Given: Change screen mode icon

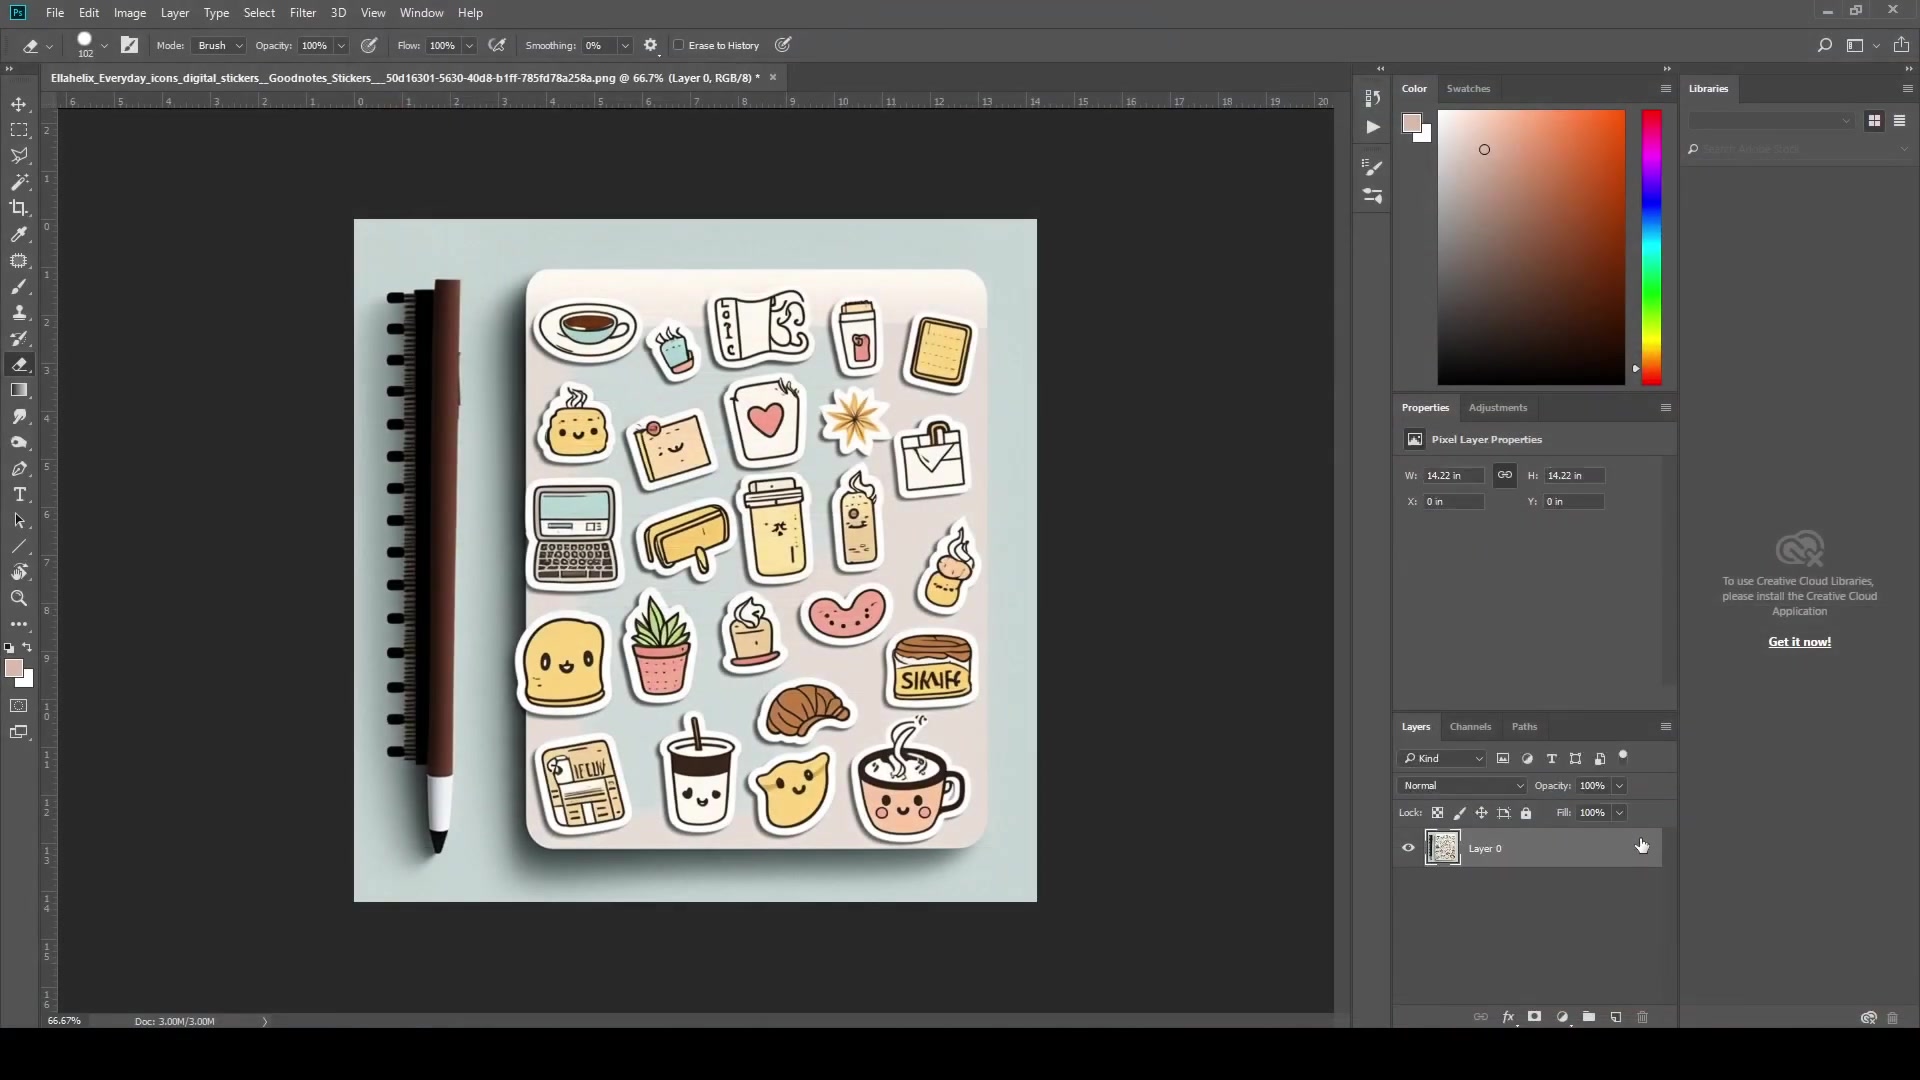Looking at the screenshot, I should [19, 732].
